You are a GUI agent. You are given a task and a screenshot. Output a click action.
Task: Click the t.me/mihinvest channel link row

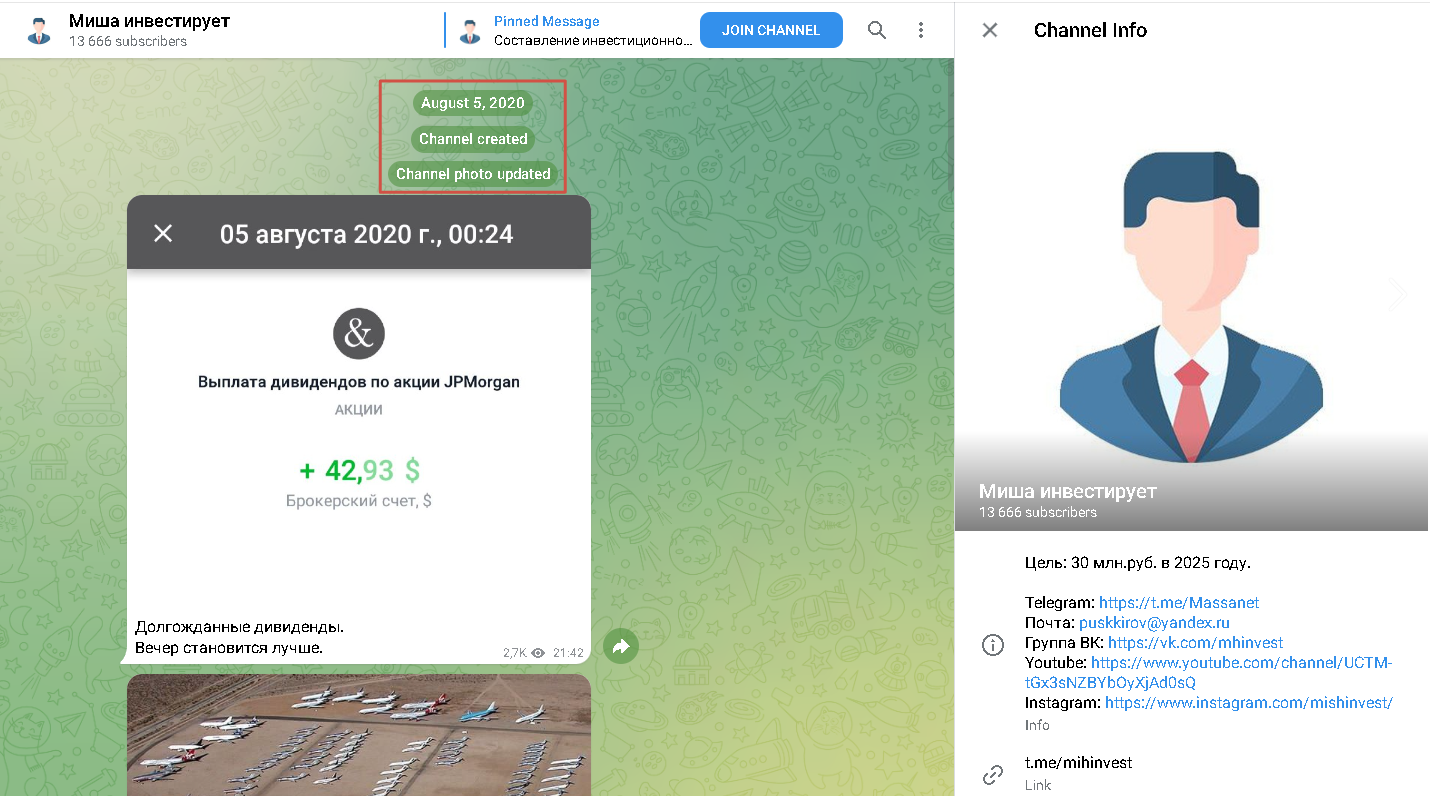pos(1192,773)
